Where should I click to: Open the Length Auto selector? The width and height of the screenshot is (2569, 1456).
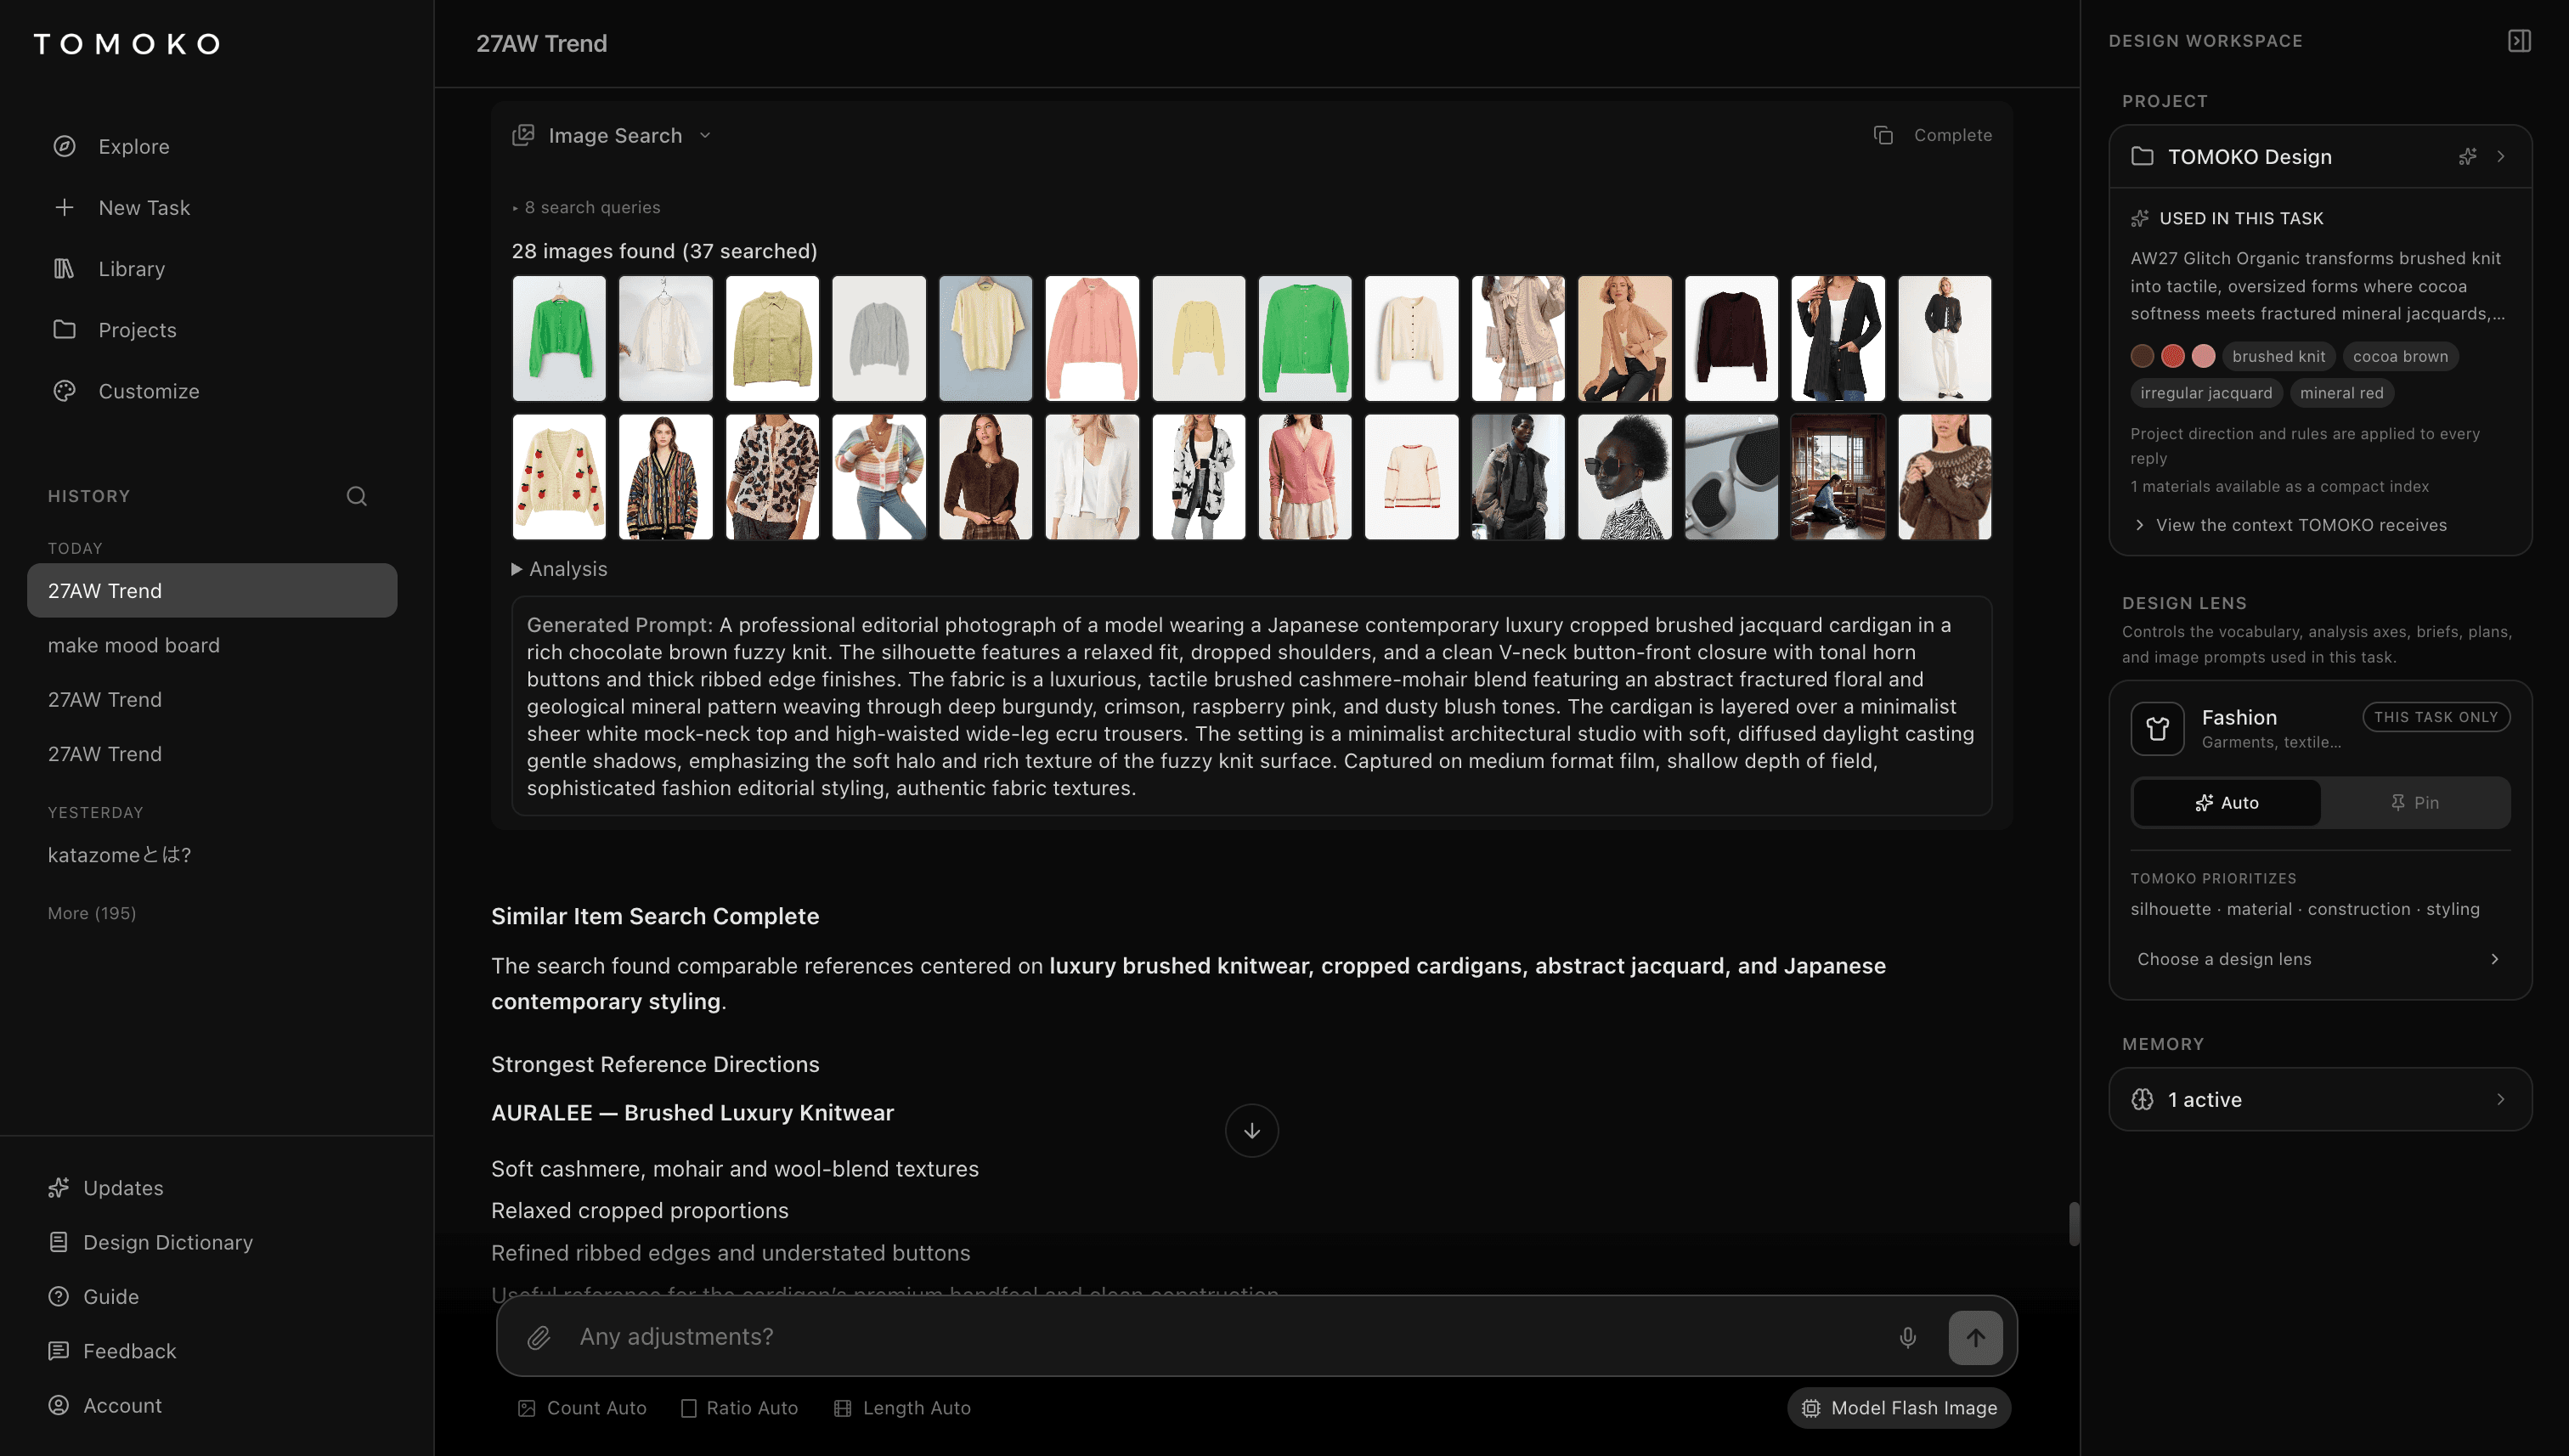click(x=902, y=1407)
